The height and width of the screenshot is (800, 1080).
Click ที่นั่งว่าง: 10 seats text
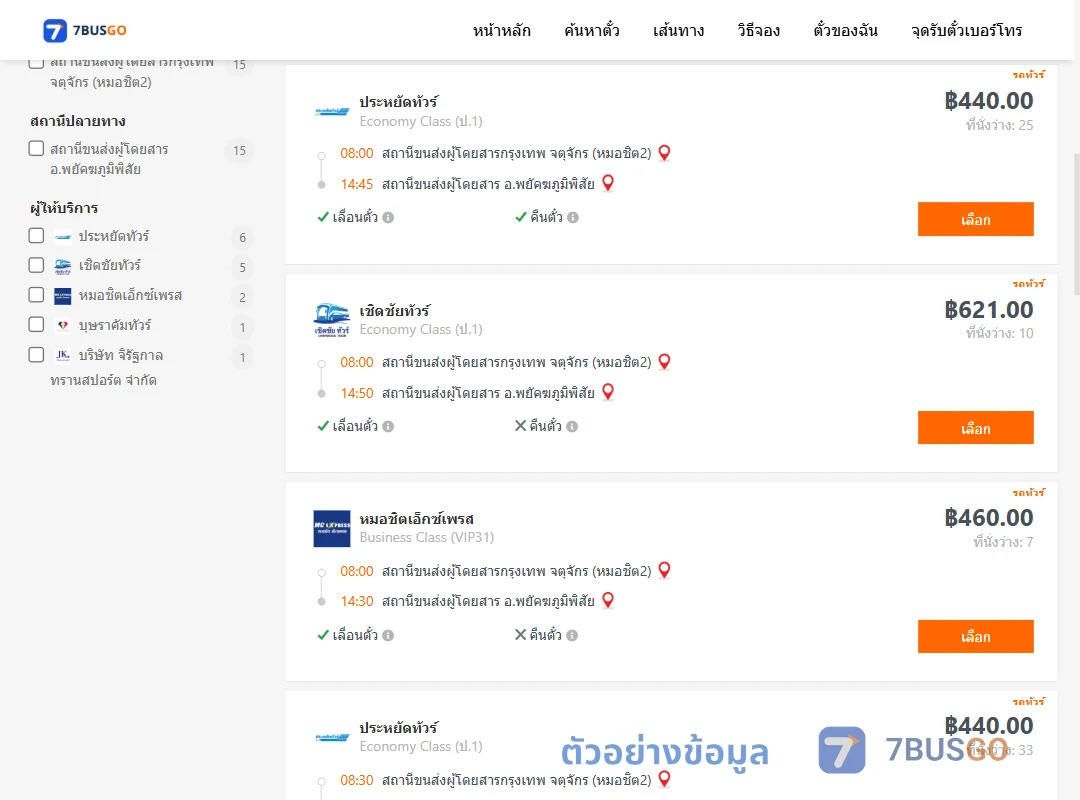click(x=999, y=334)
